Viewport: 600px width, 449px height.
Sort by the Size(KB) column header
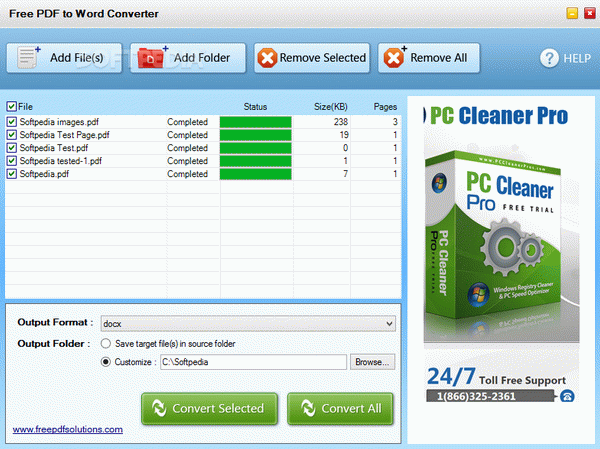tap(331, 107)
